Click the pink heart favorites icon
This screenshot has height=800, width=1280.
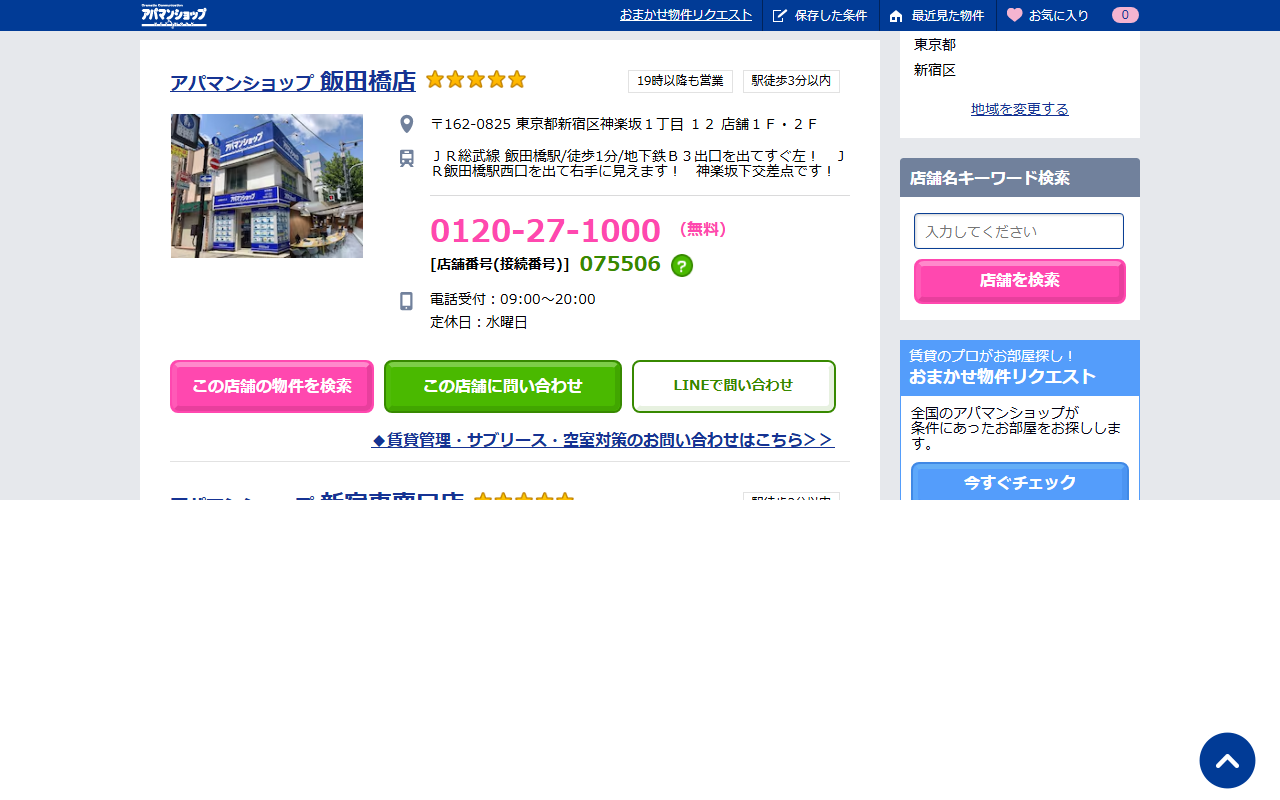1014,15
